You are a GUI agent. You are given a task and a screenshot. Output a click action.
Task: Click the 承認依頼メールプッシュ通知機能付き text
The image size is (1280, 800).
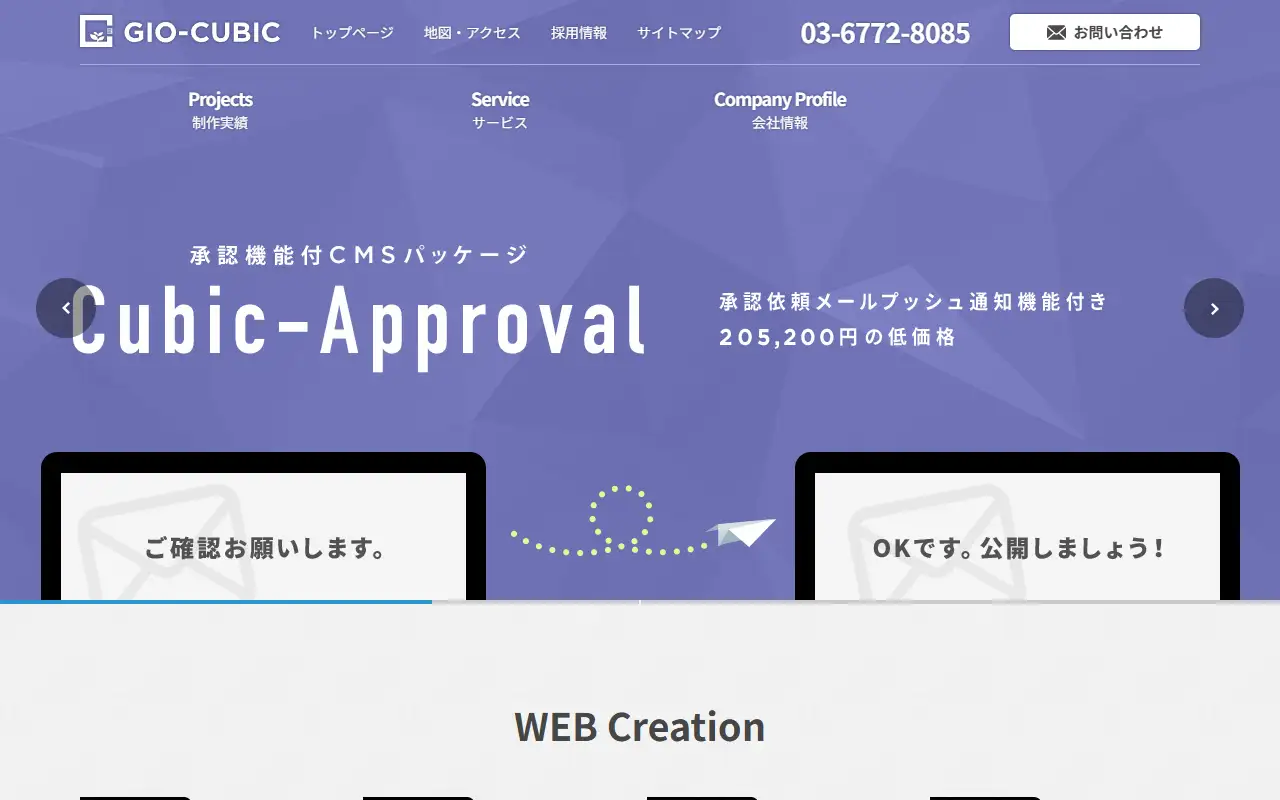[914, 301]
